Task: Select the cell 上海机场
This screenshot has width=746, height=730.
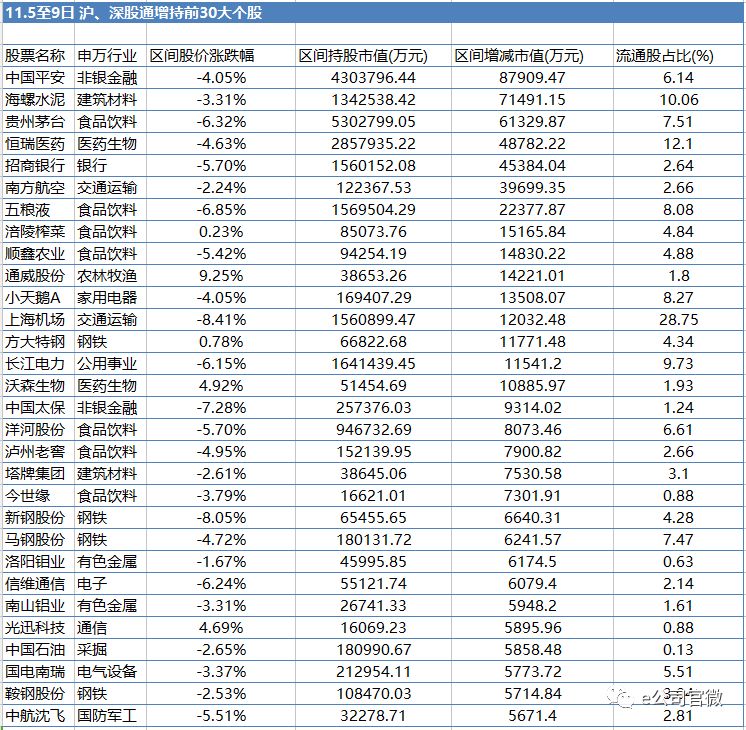Action: point(35,319)
